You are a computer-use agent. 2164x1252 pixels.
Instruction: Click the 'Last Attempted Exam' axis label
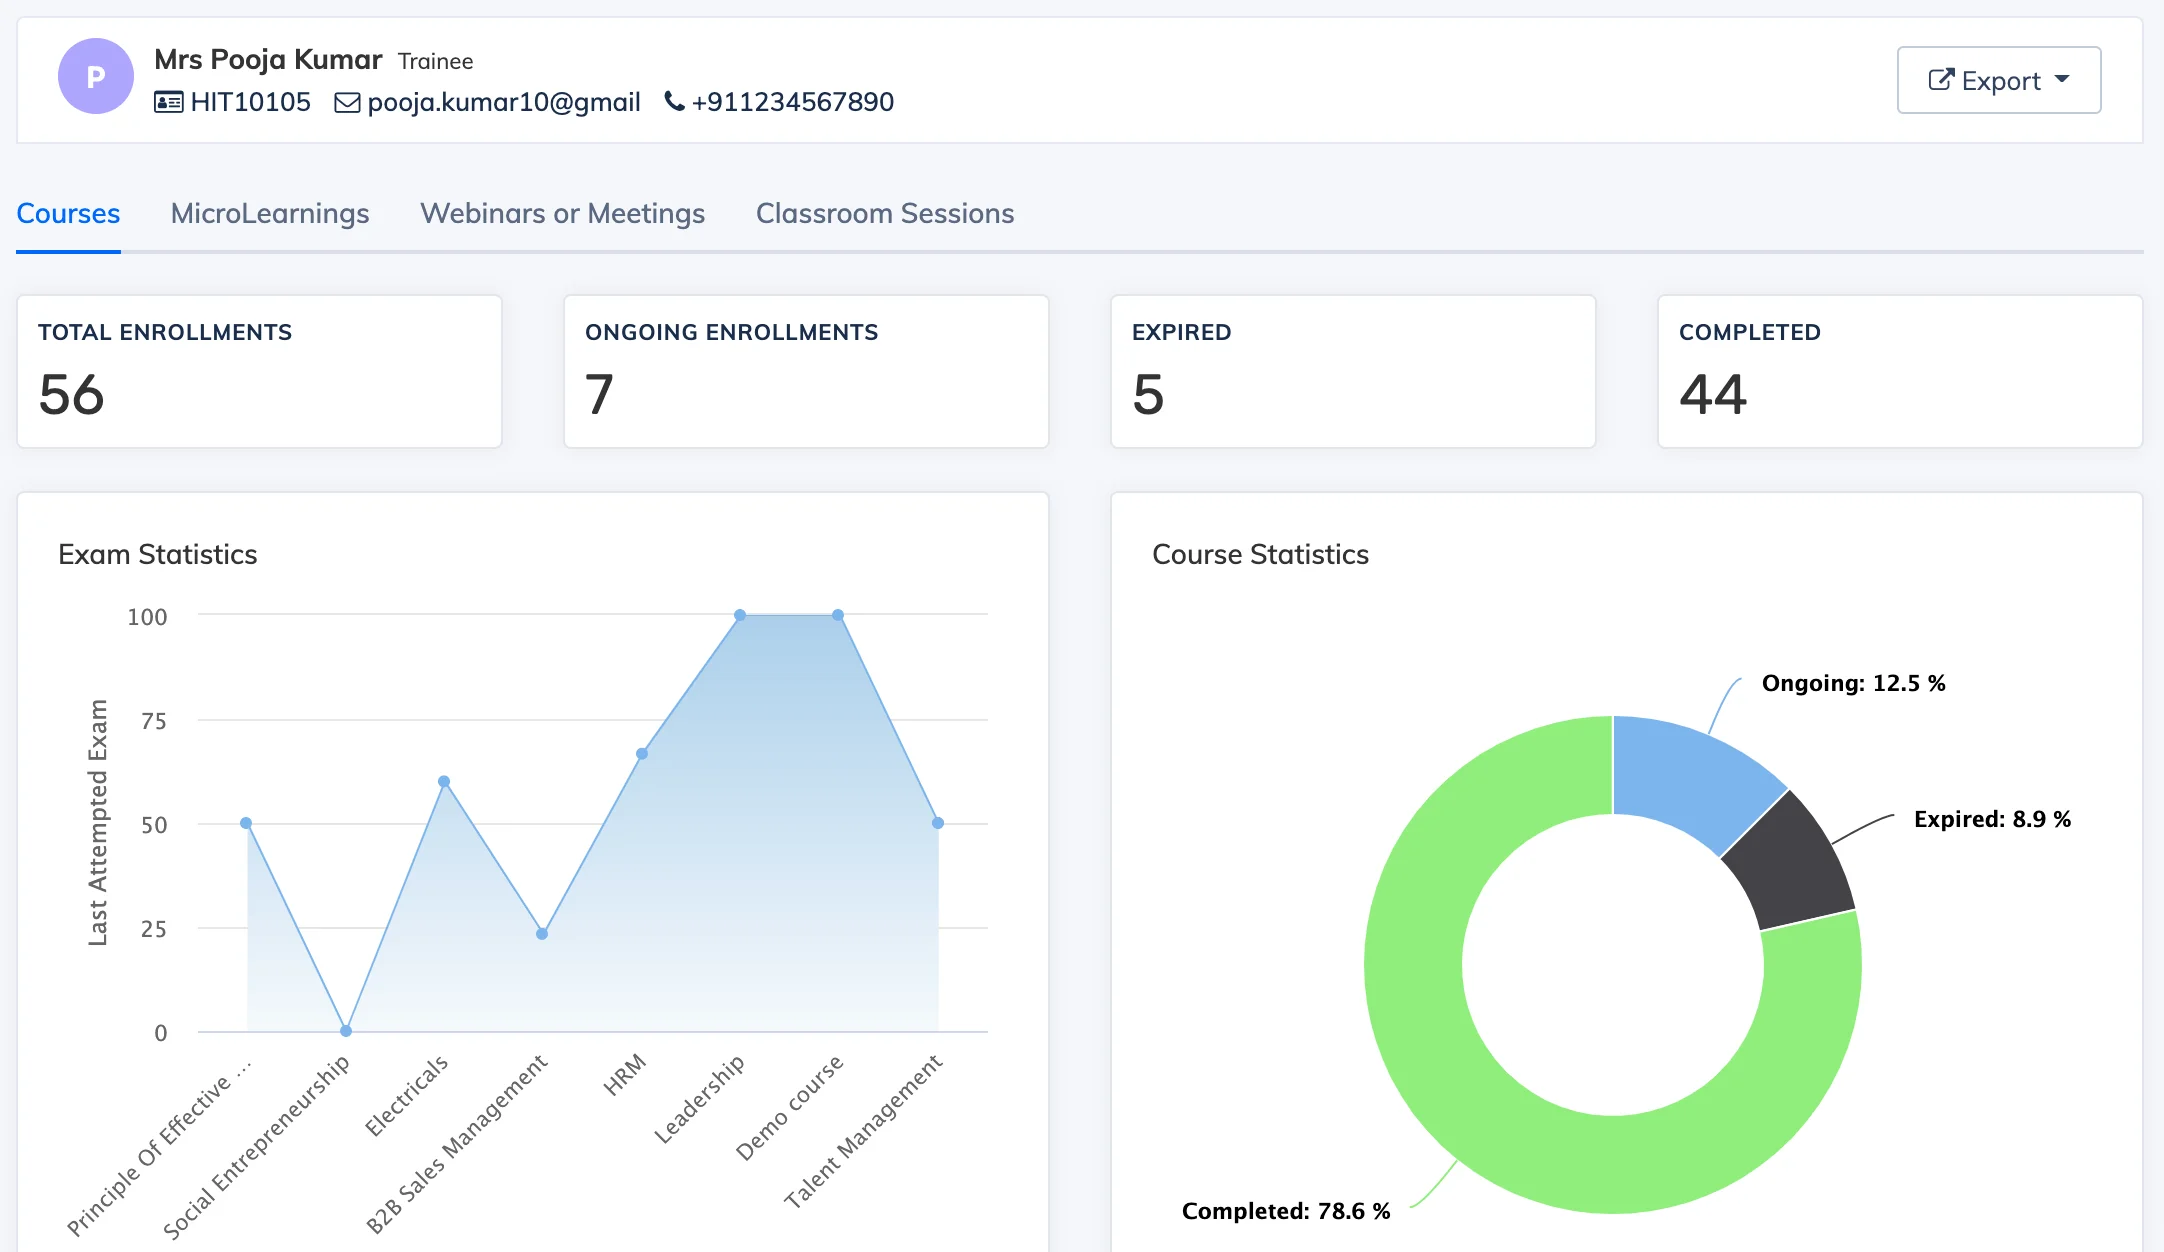click(x=97, y=822)
